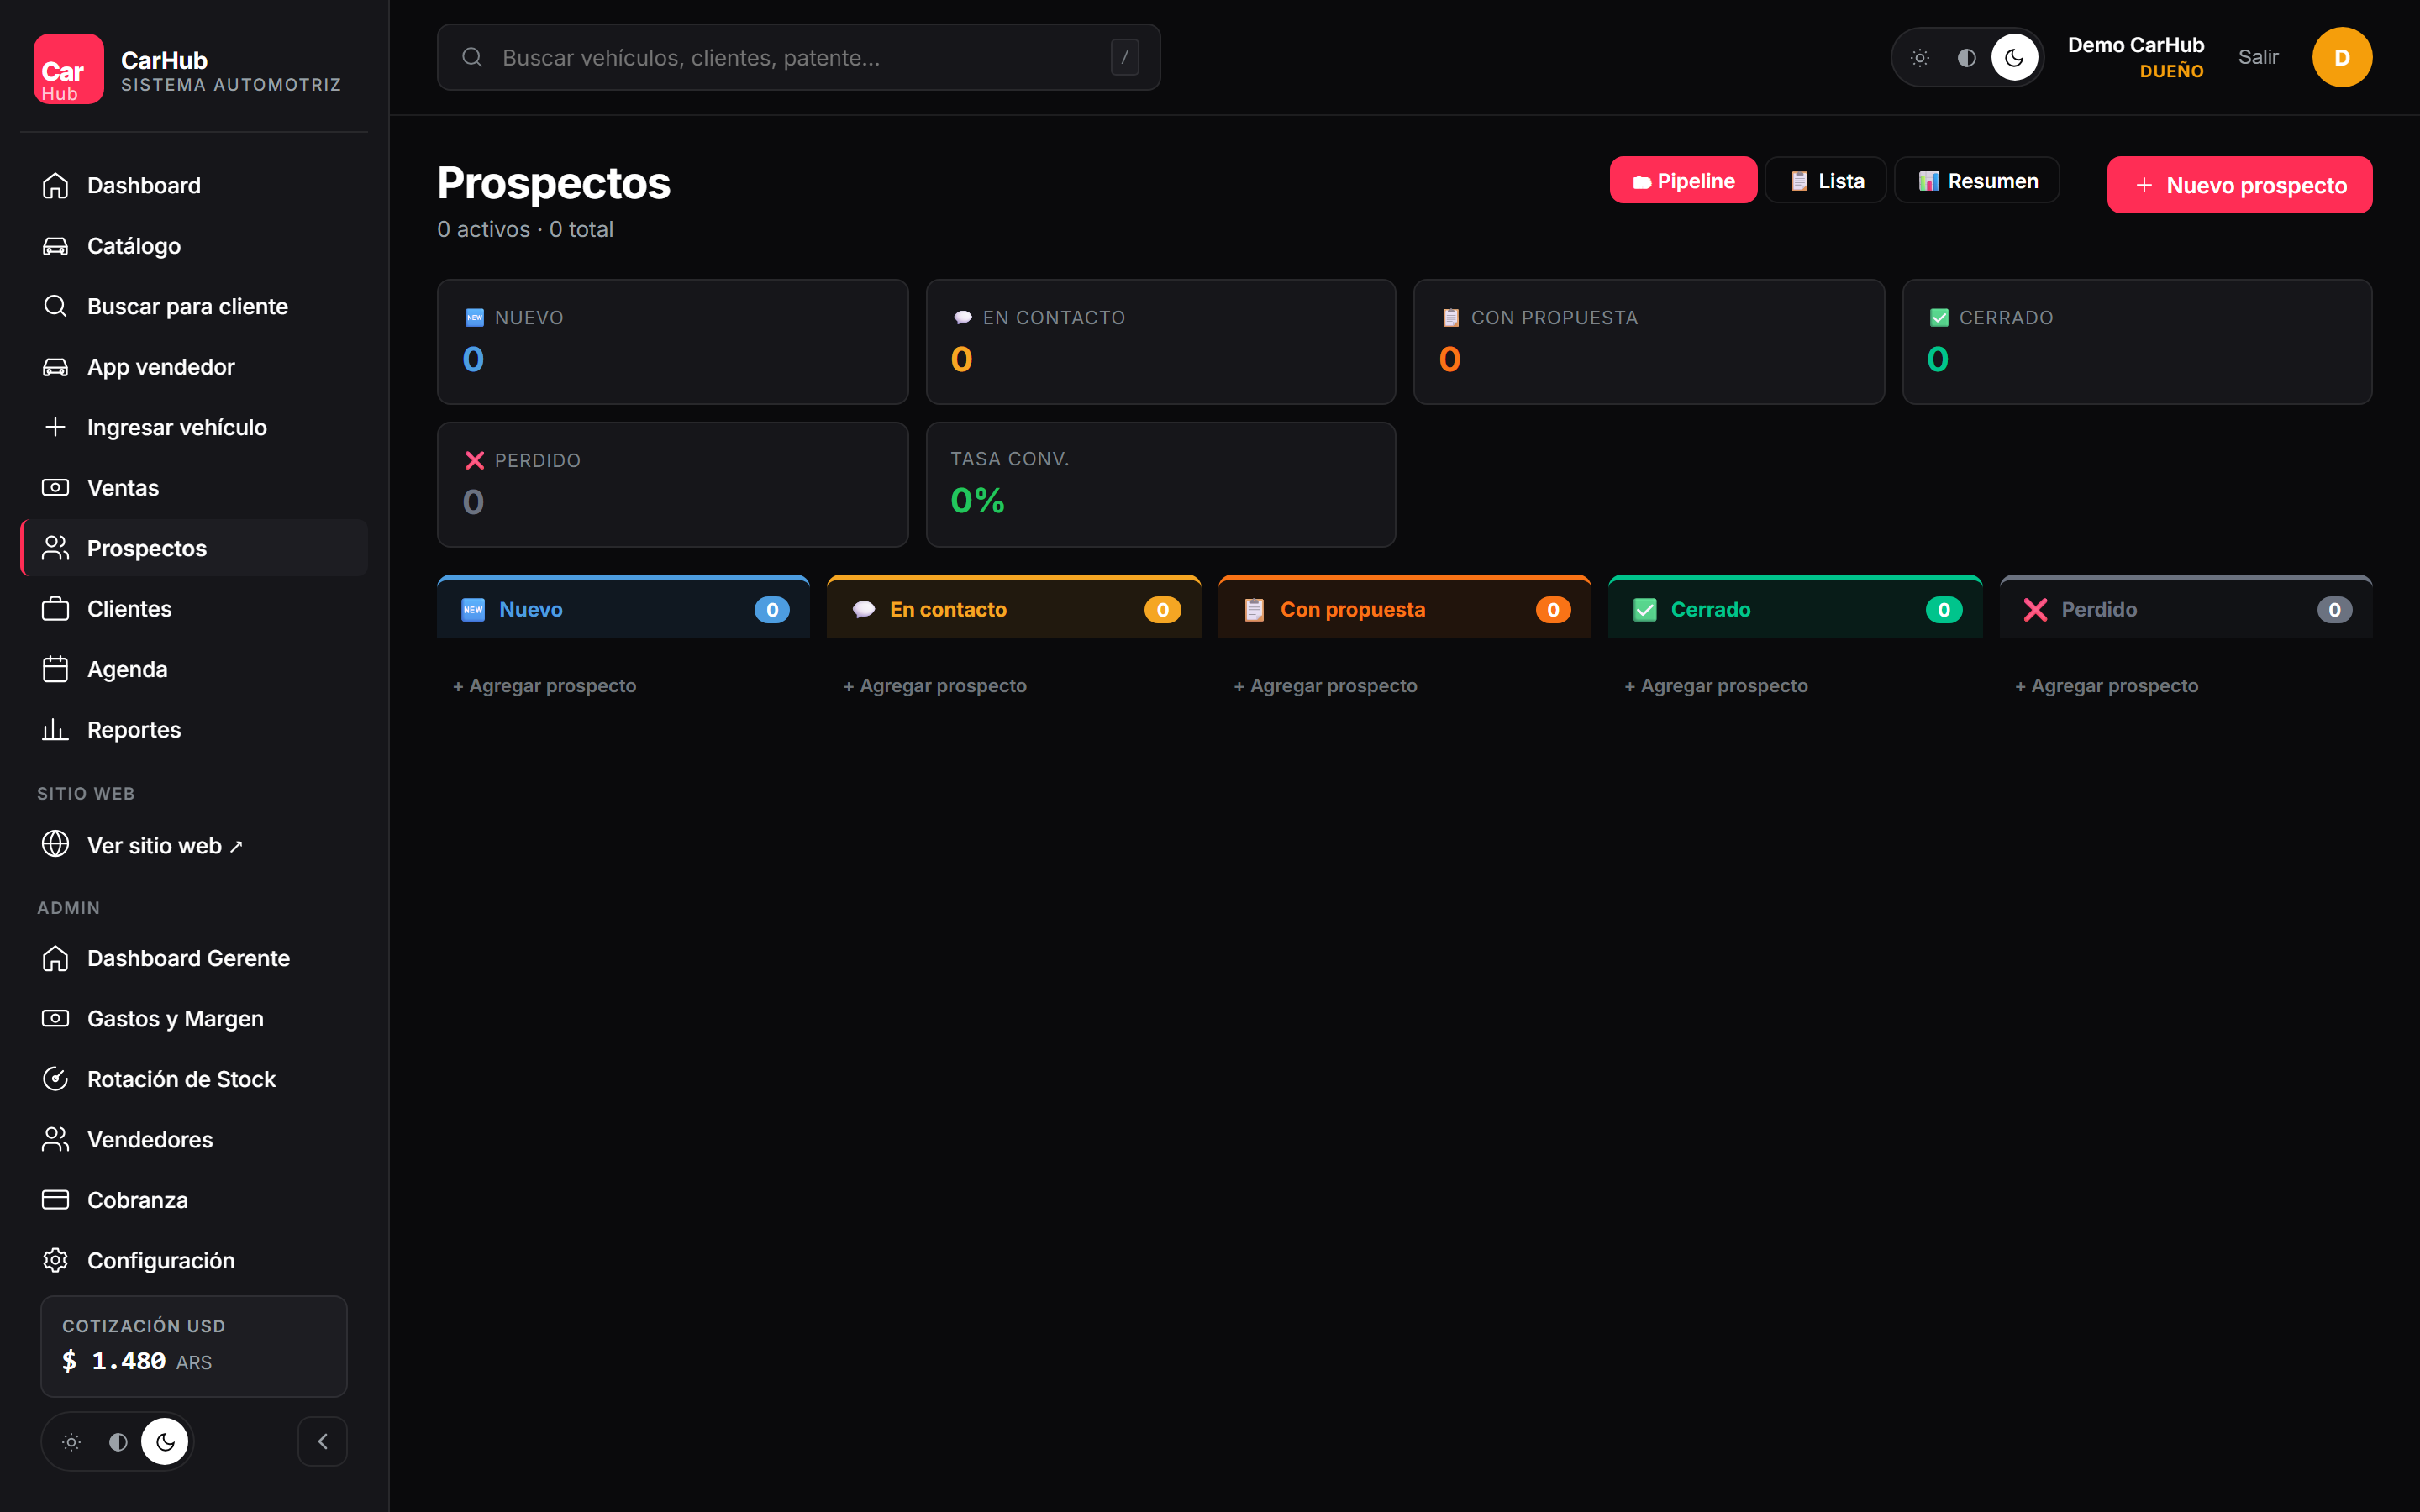
Task: Click the EN CONTACTO stat card
Action: point(1161,342)
